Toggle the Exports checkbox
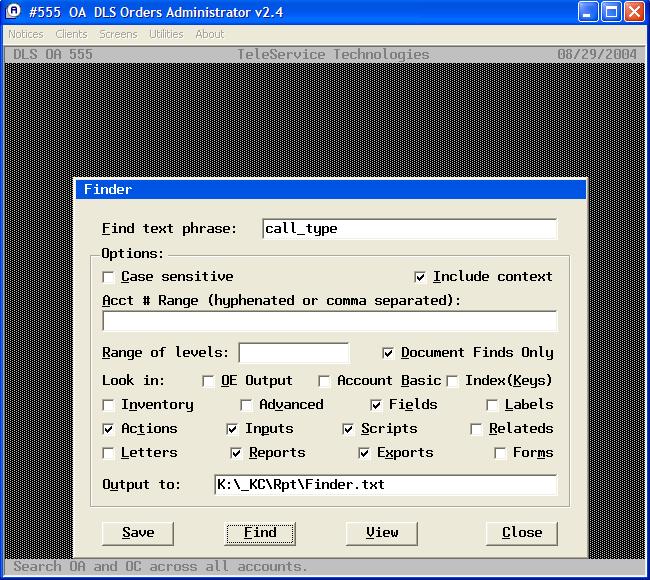The width and height of the screenshot is (650, 580). tap(364, 453)
